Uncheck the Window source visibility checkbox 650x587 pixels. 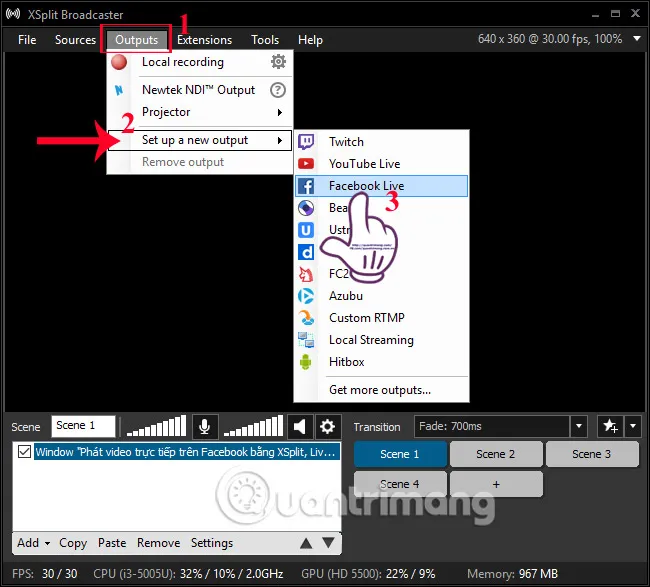pos(24,452)
